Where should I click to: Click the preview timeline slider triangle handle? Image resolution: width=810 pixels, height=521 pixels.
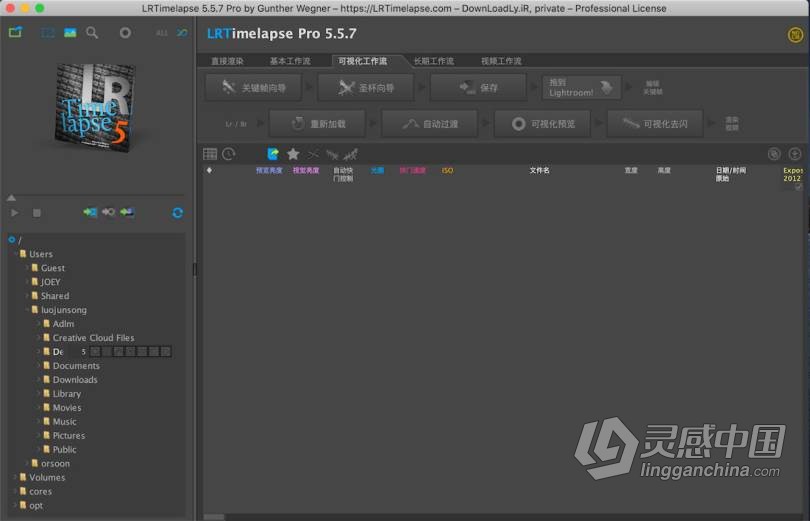11,198
